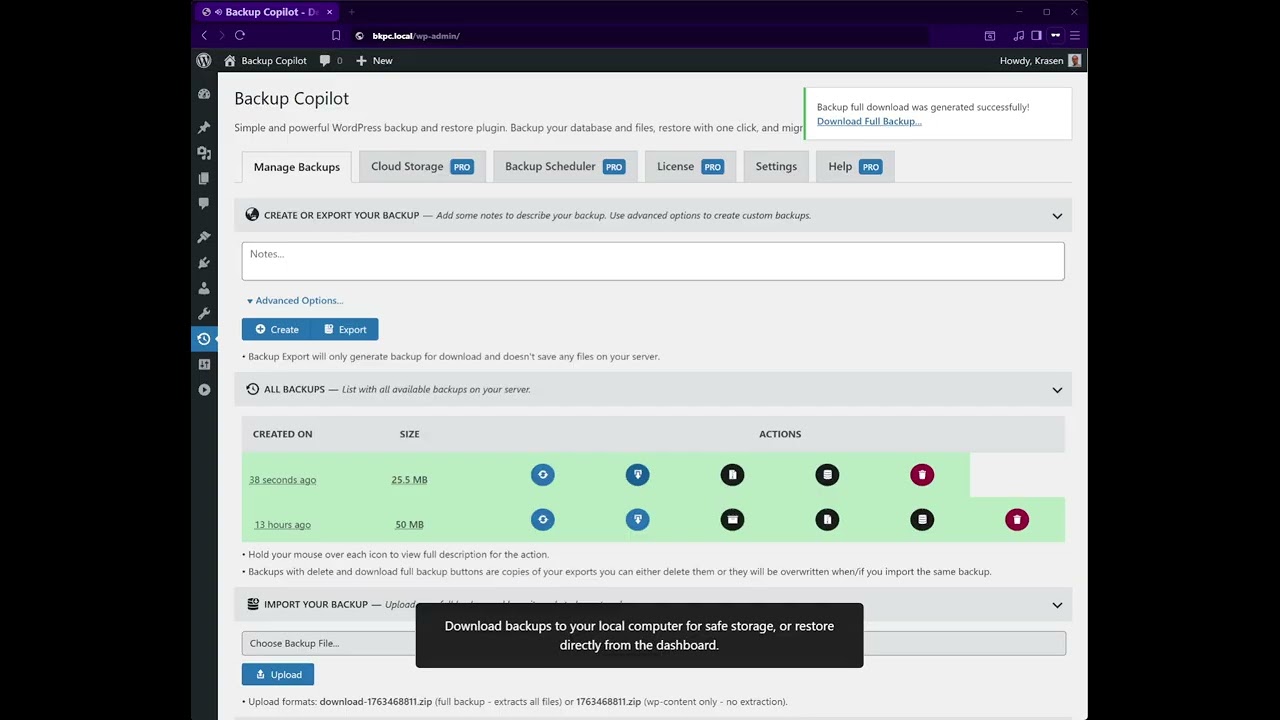Click the 25.5 MB size value
The image size is (1280, 720).
pyautogui.click(x=409, y=480)
